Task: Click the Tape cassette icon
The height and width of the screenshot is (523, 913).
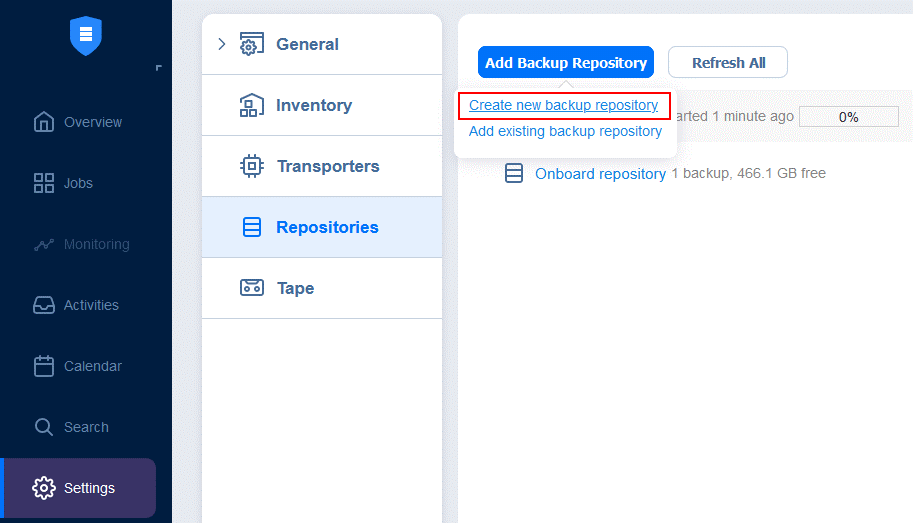Action: (x=252, y=288)
